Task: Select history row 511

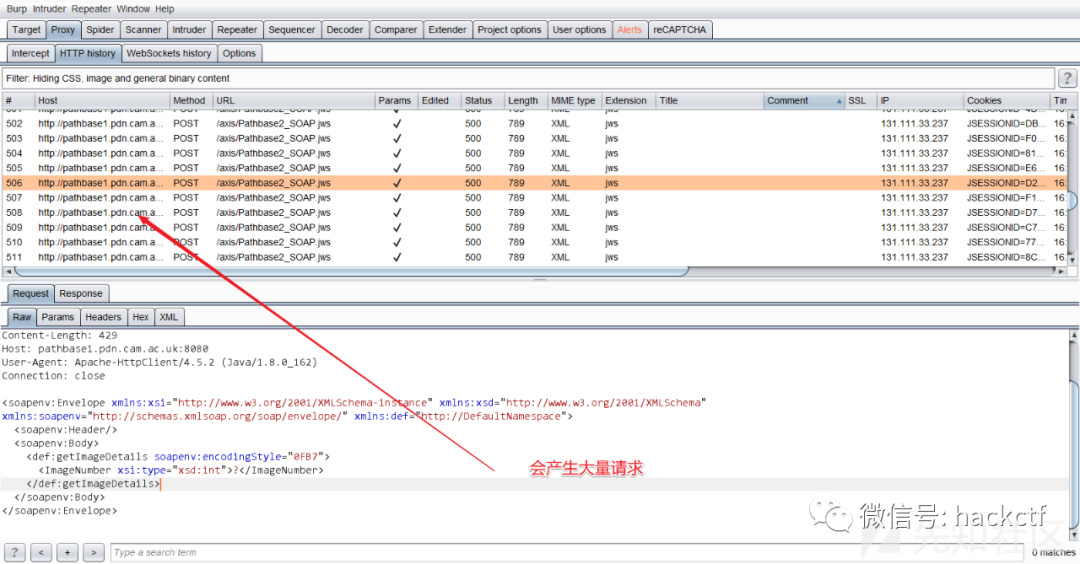Action: tap(534, 257)
